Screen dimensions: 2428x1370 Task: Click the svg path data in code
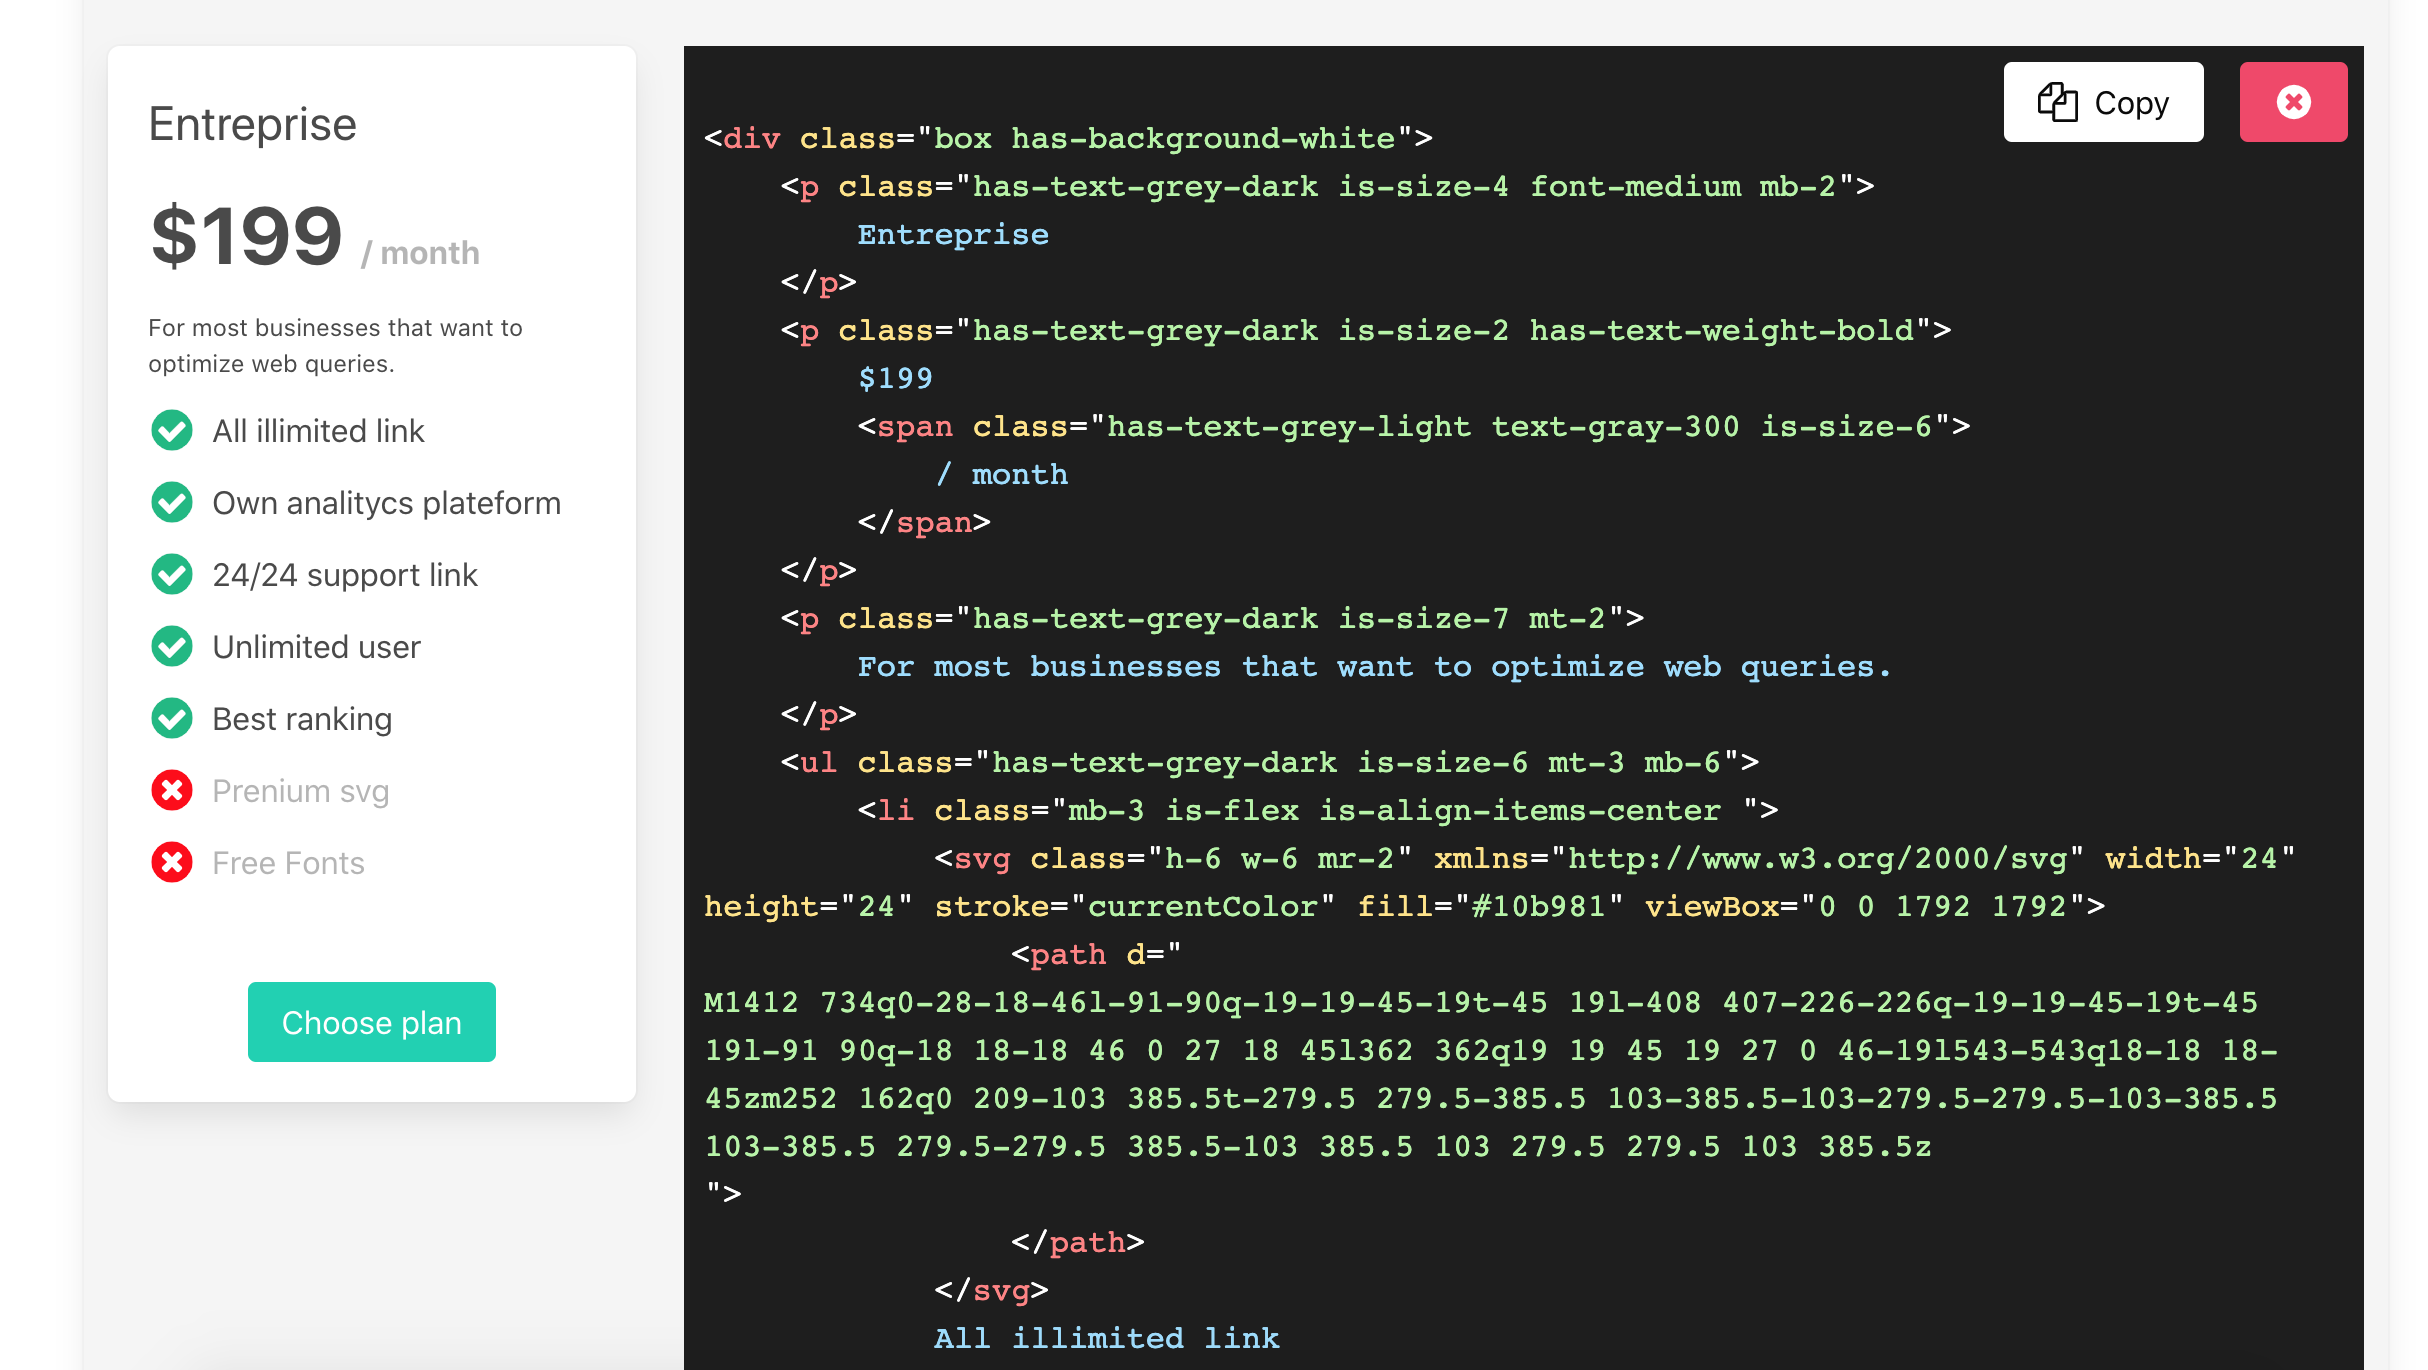pyautogui.click(x=1490, y=1075)
